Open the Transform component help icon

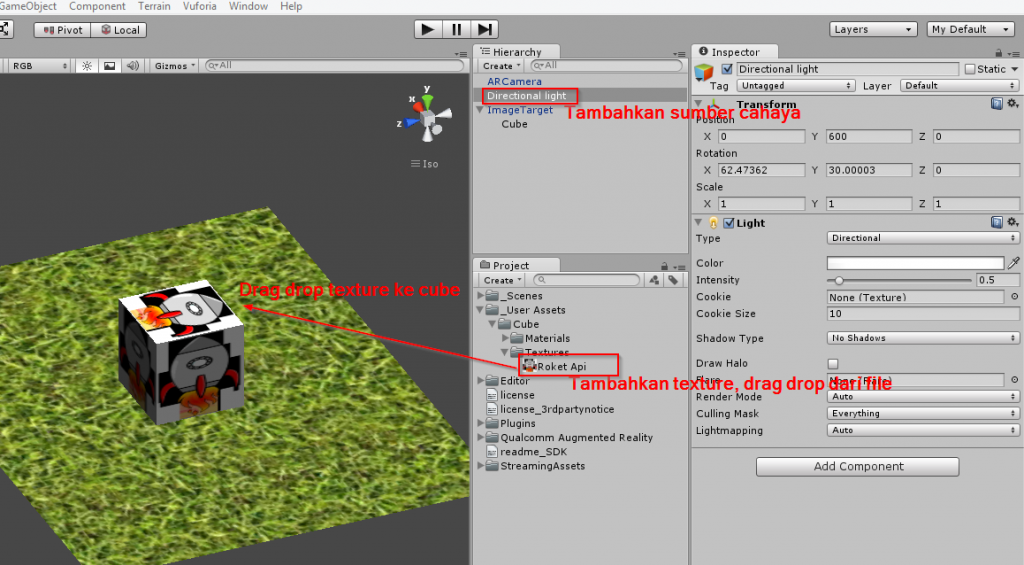996,104
